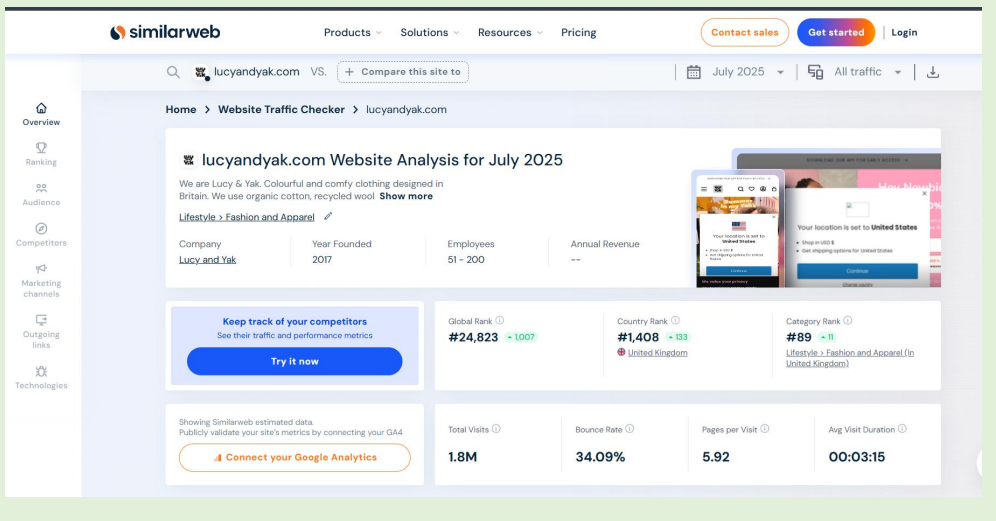996x521 pixels.
Task: Expand the Products menu
Action: click(352, 32)
